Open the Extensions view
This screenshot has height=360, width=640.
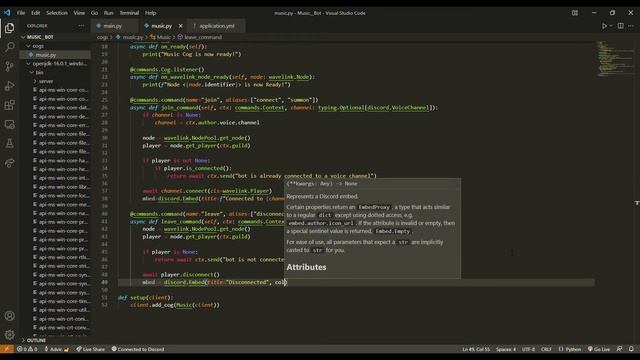(9, 105)
